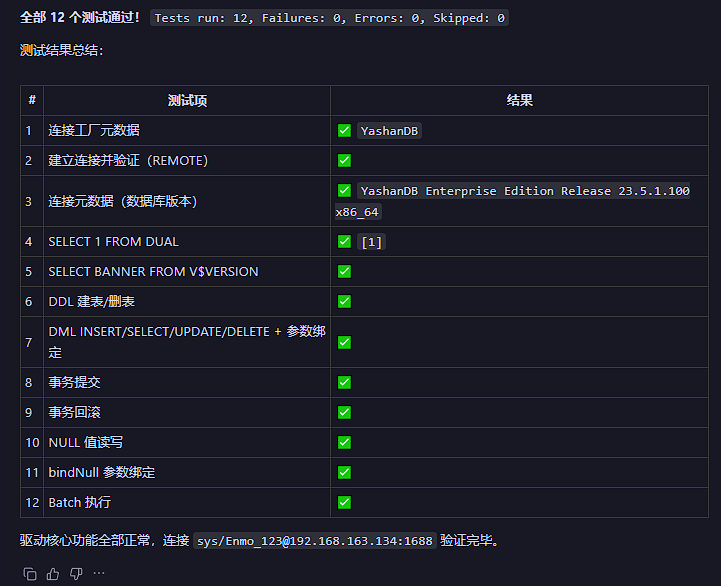
Task: Open the more options ellipsis menu
Action: (99, 573)
